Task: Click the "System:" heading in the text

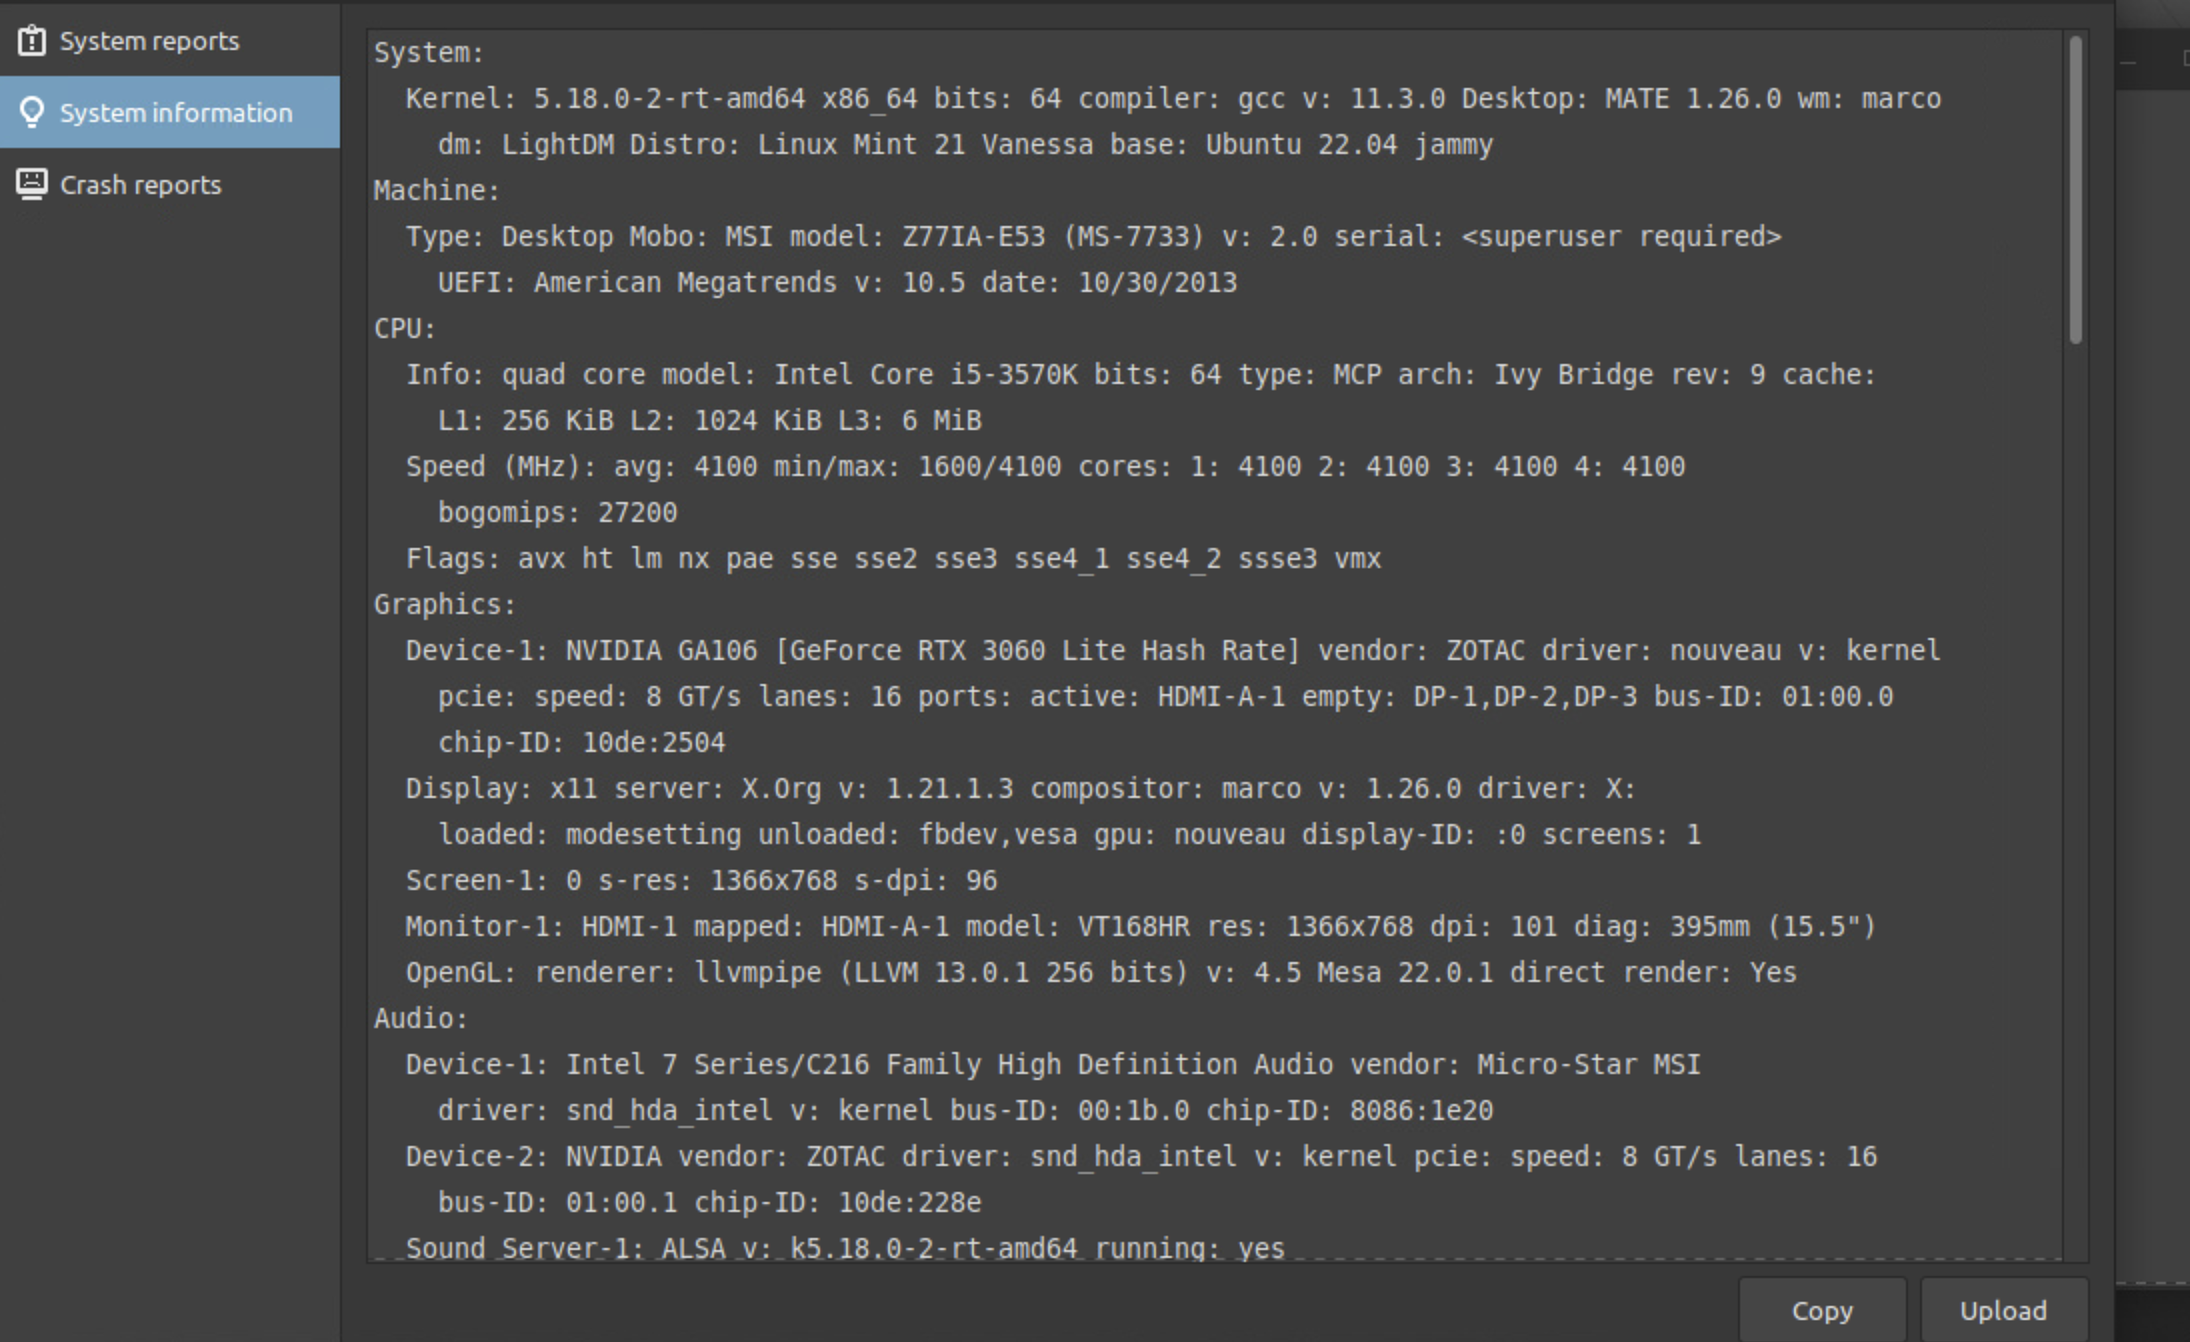Action: pyautogui.click(x=429, y=53)
